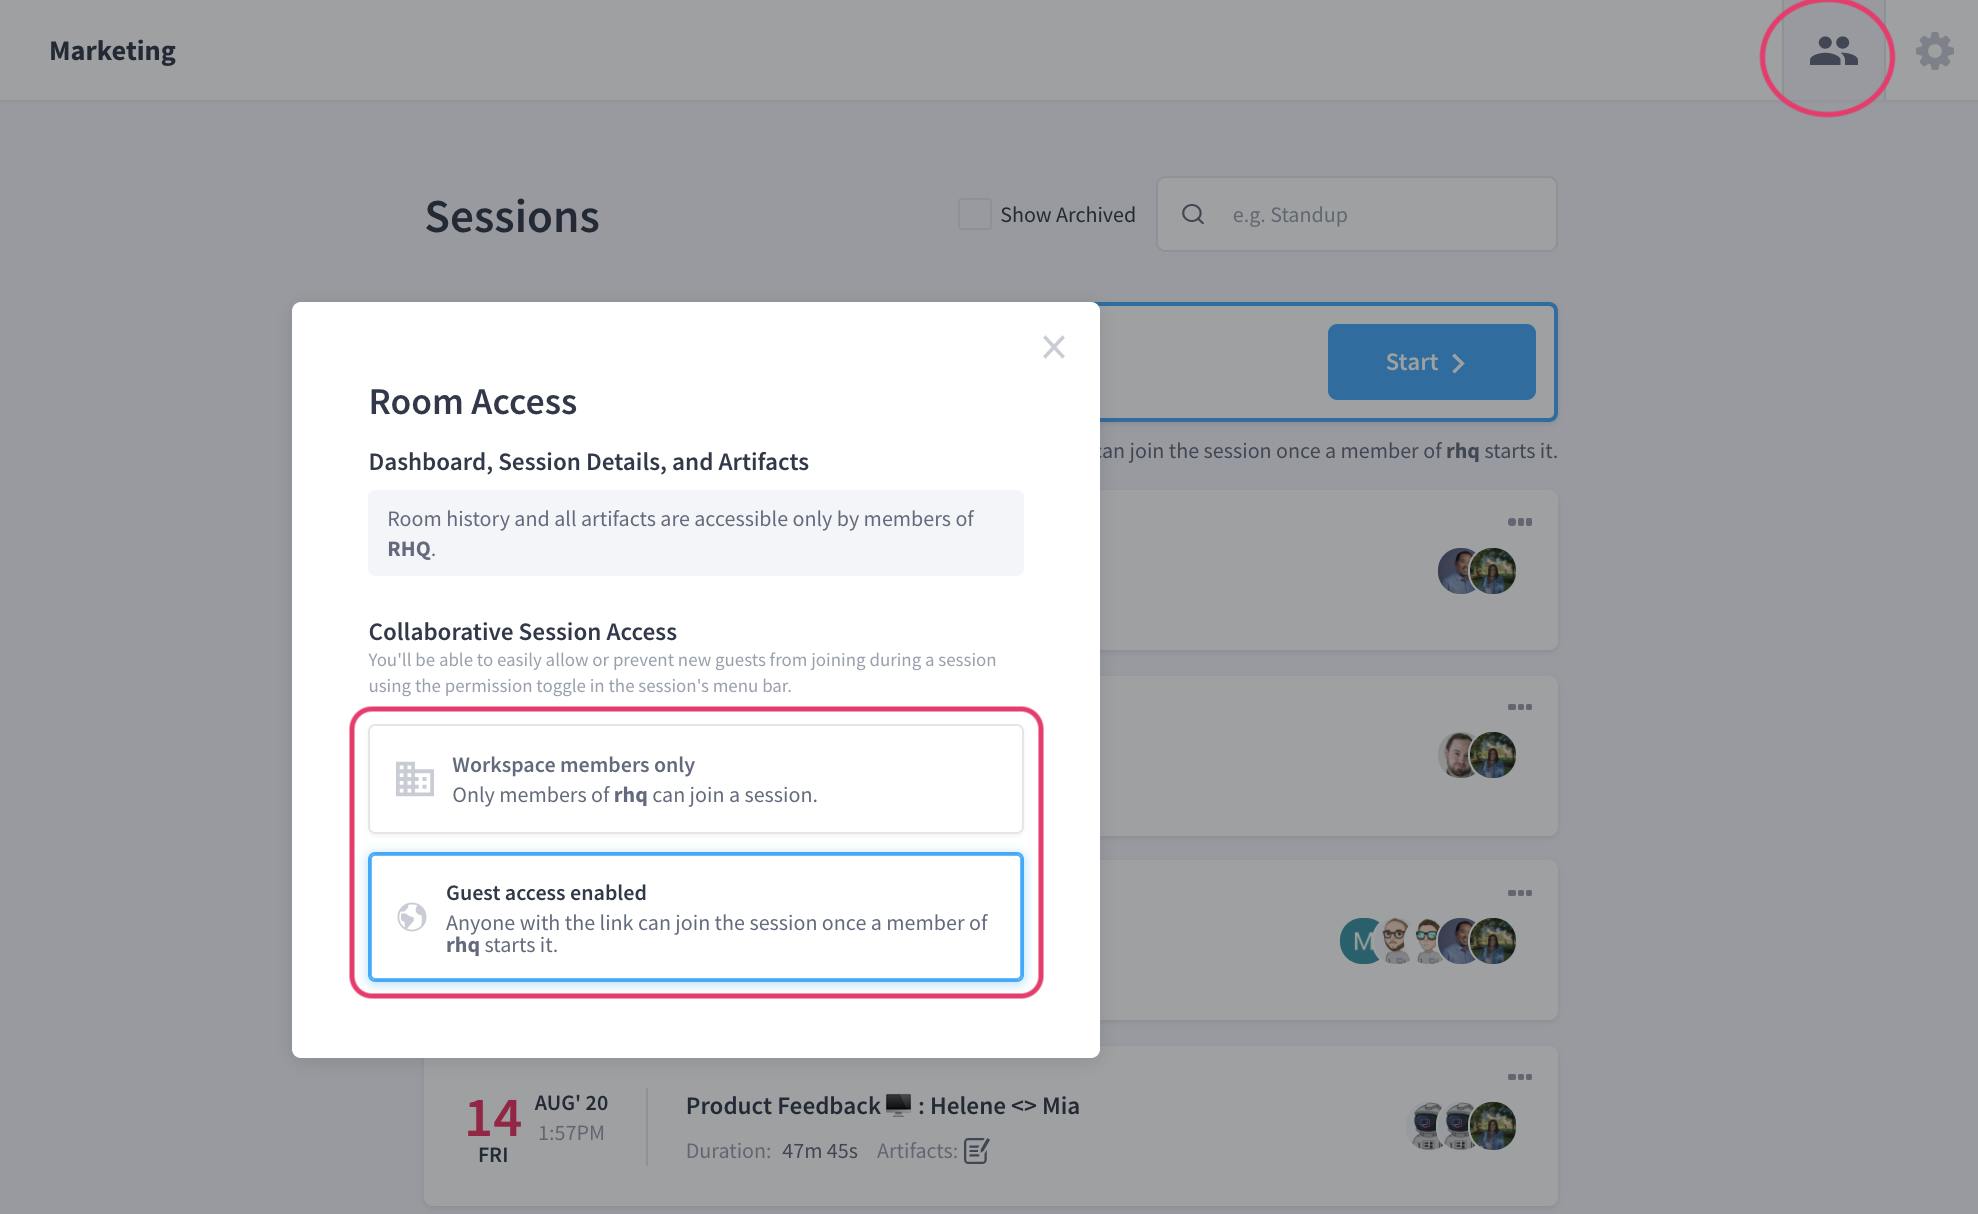Select Guest access enabled option

(696, 917)
